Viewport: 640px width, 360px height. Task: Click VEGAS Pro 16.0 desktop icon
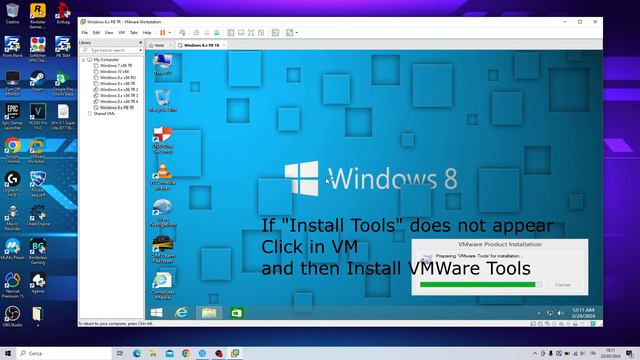click(38, 116)
